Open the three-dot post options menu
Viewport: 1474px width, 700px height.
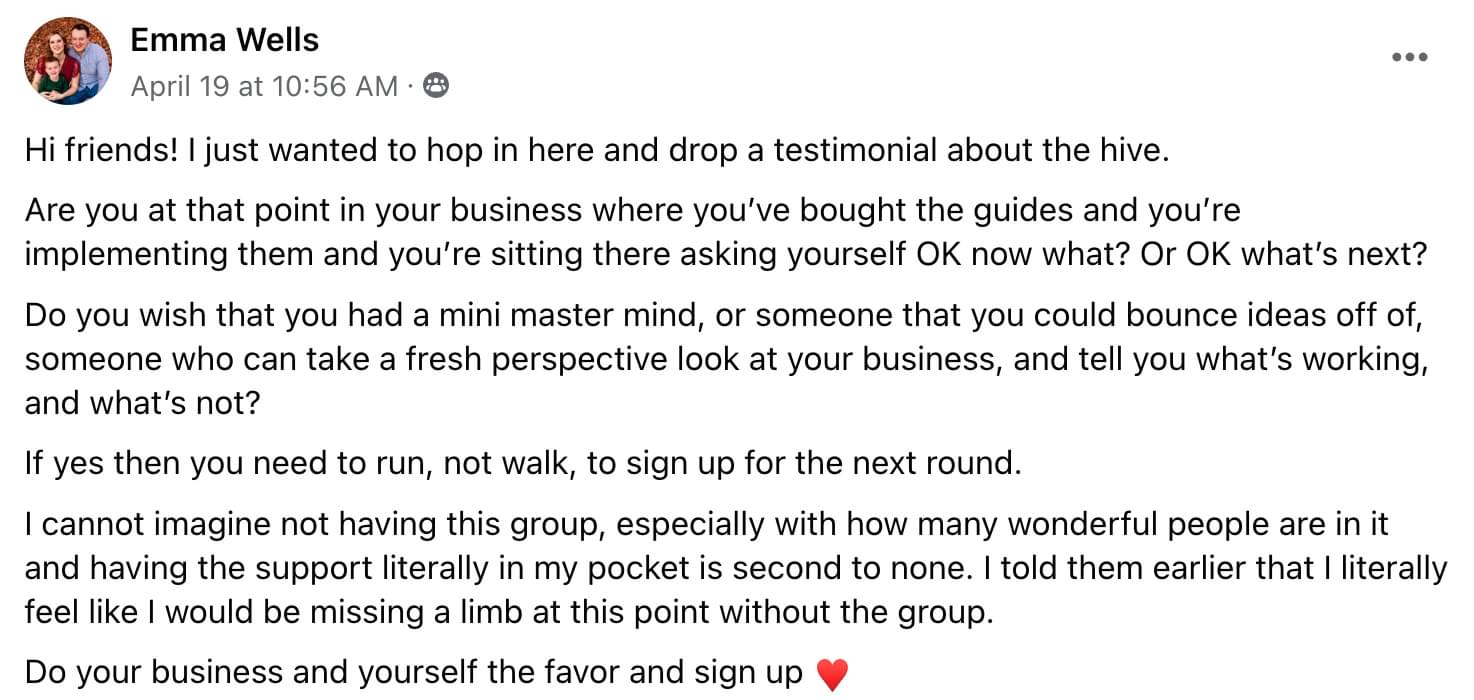pos(1409,57)
